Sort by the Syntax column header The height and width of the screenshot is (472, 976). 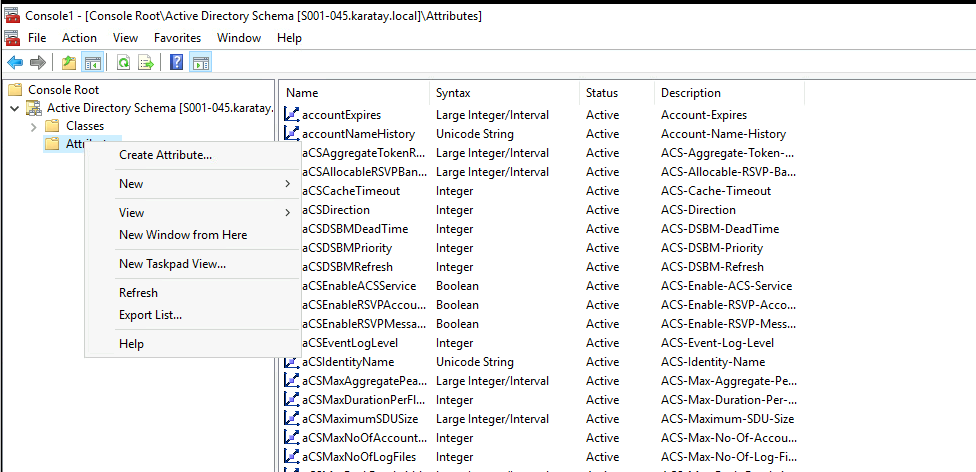tap(504, 93)
